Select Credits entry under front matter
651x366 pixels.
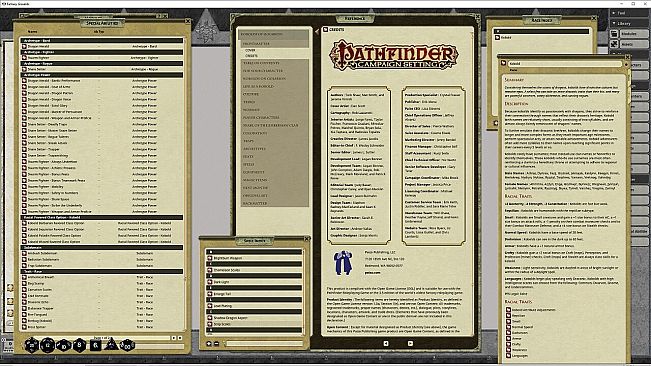(251, 56)
